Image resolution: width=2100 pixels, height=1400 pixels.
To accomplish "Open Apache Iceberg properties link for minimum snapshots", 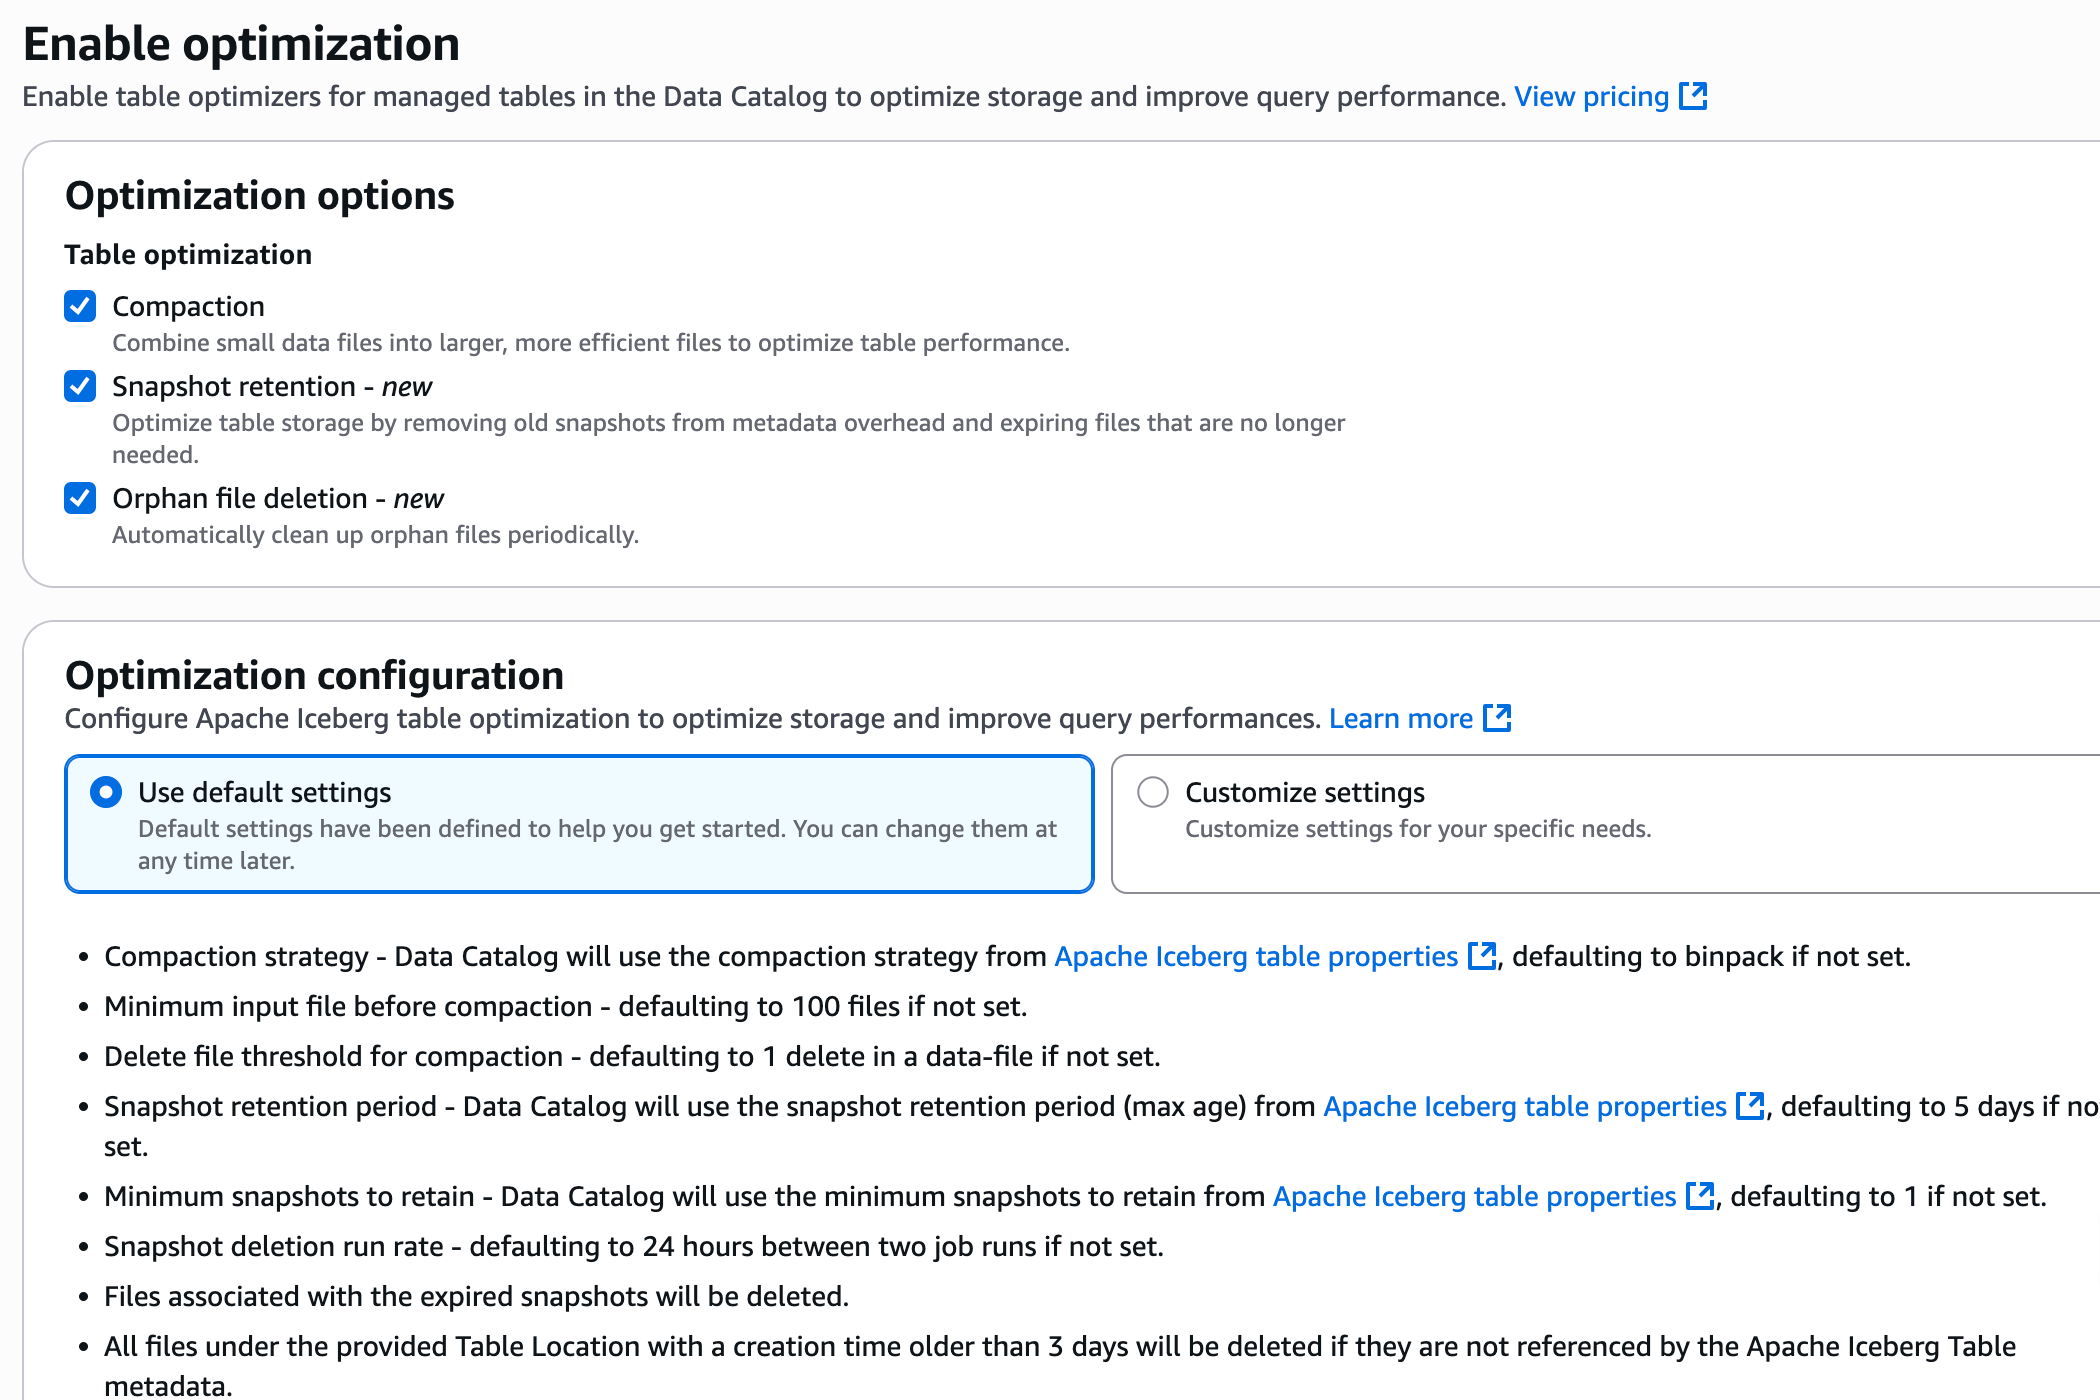I will [x=1474, y=1197].
